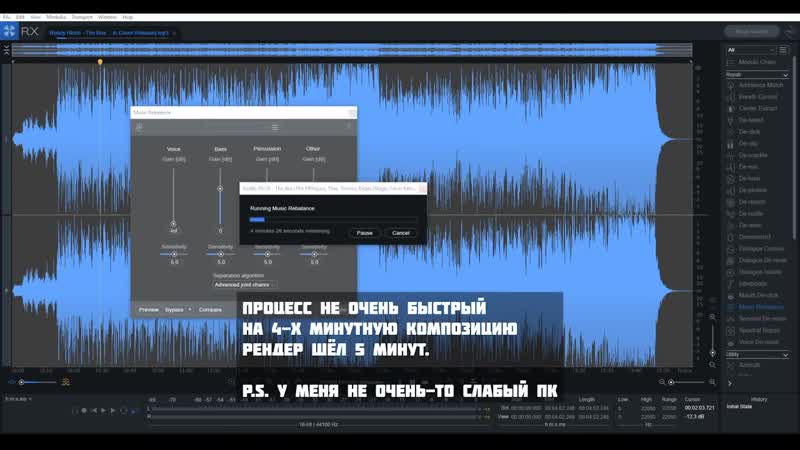Image resolution: width=800 pixels, height=450 pixels.
Task: Open the Mouth De-click module
Action: pos(757,295)
